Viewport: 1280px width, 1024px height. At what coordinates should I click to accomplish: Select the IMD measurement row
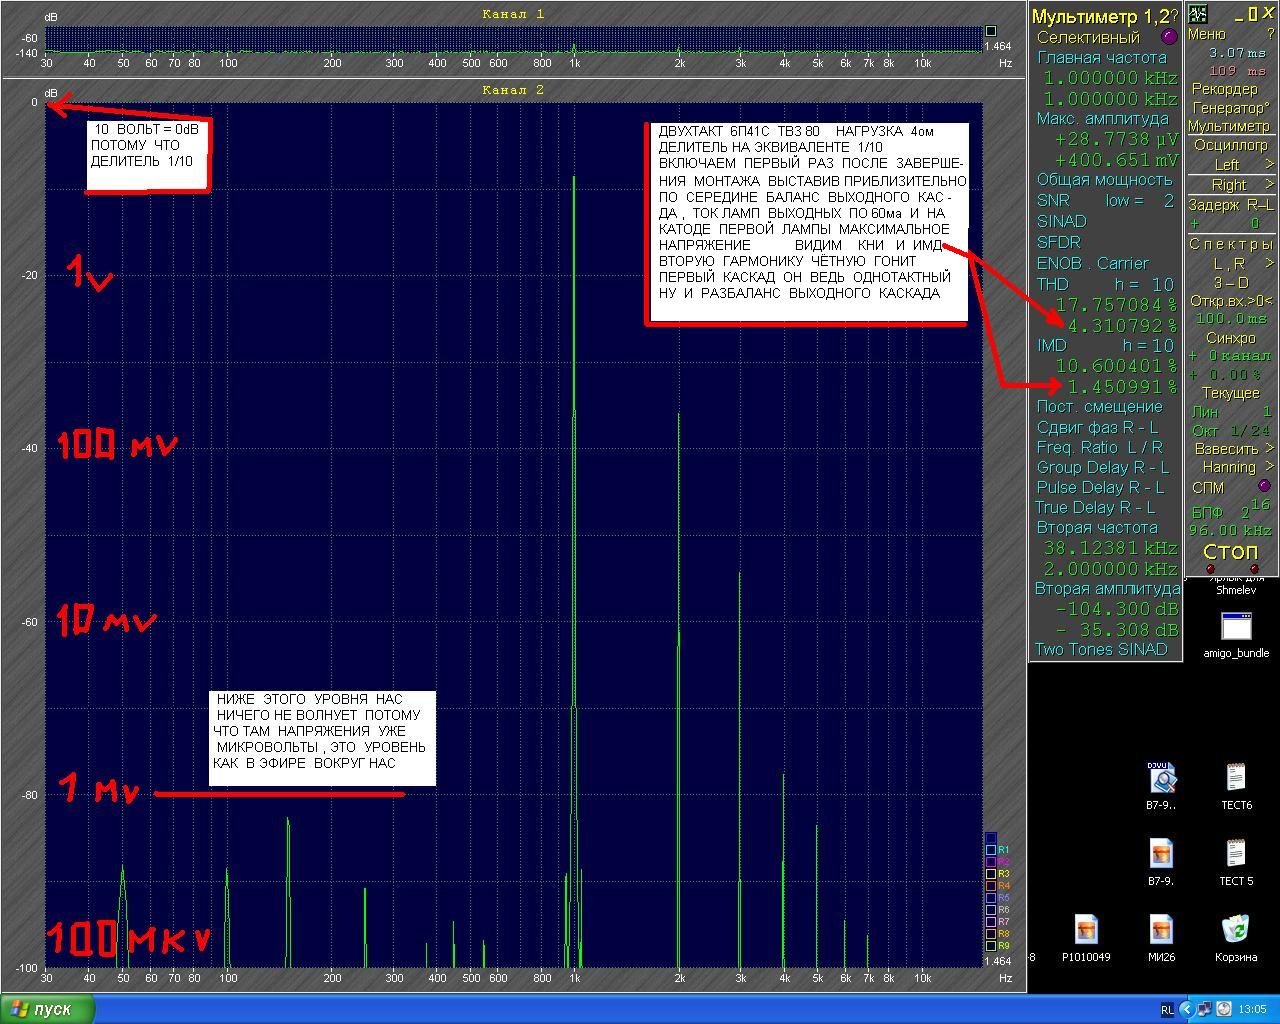pos(1052,345)
